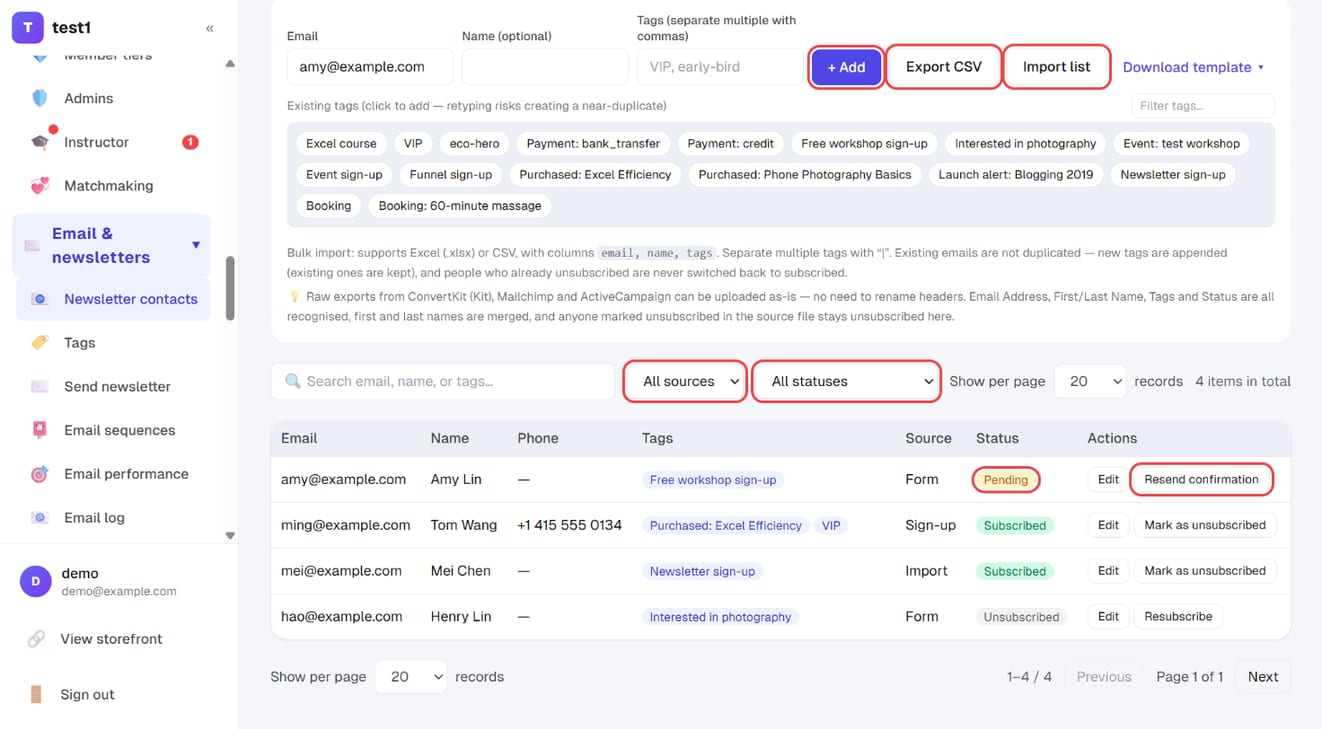Viewport: 1322px width, 729px height.
Task: Go to Send newsletter page
Action: pyautogui.click(x=113, y=387)
